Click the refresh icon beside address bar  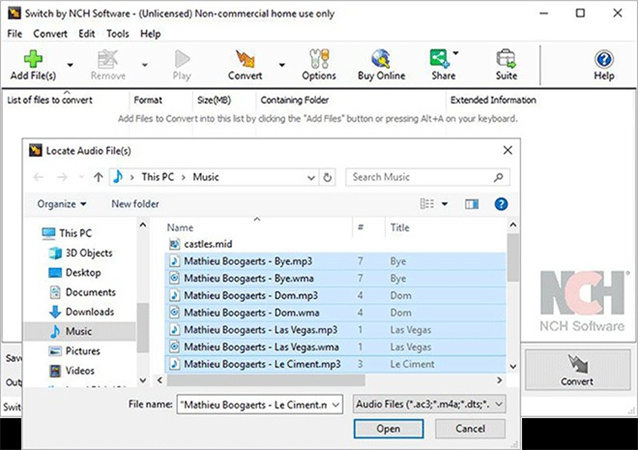click(327, 177)
